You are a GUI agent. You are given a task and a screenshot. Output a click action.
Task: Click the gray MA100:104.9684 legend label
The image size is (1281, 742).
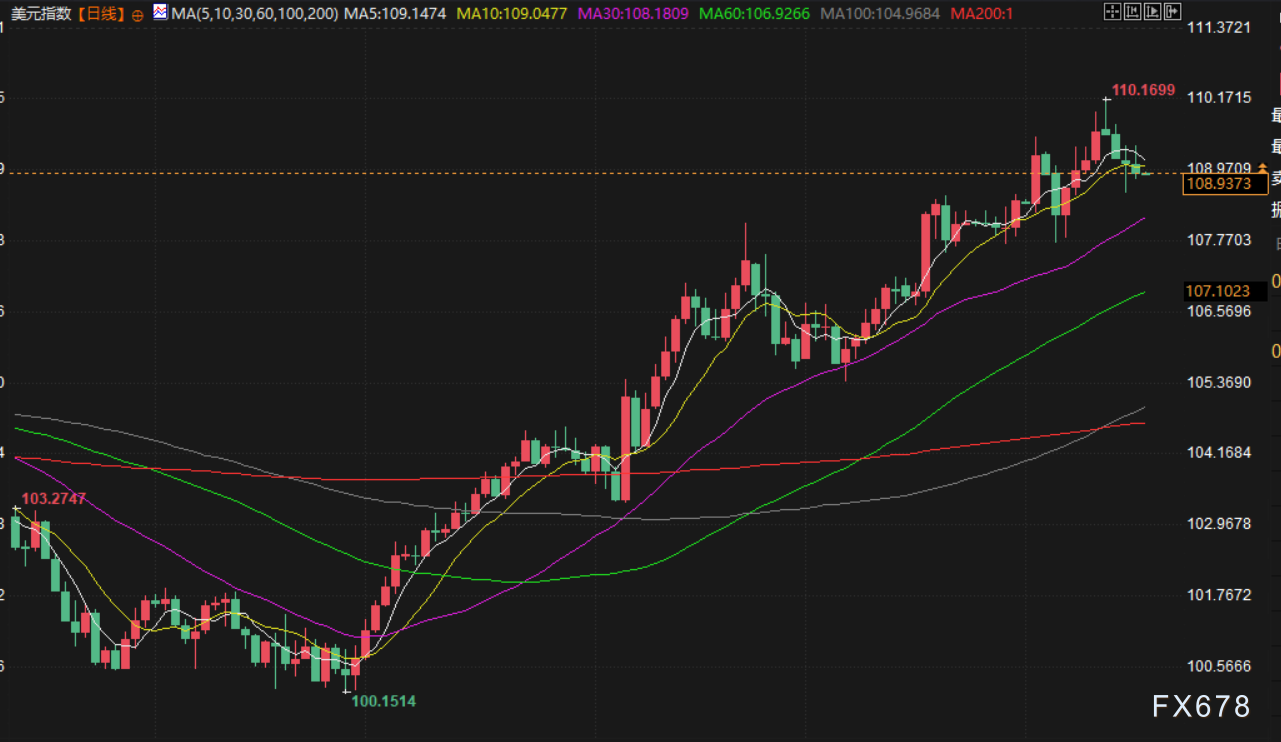point(880,14)
